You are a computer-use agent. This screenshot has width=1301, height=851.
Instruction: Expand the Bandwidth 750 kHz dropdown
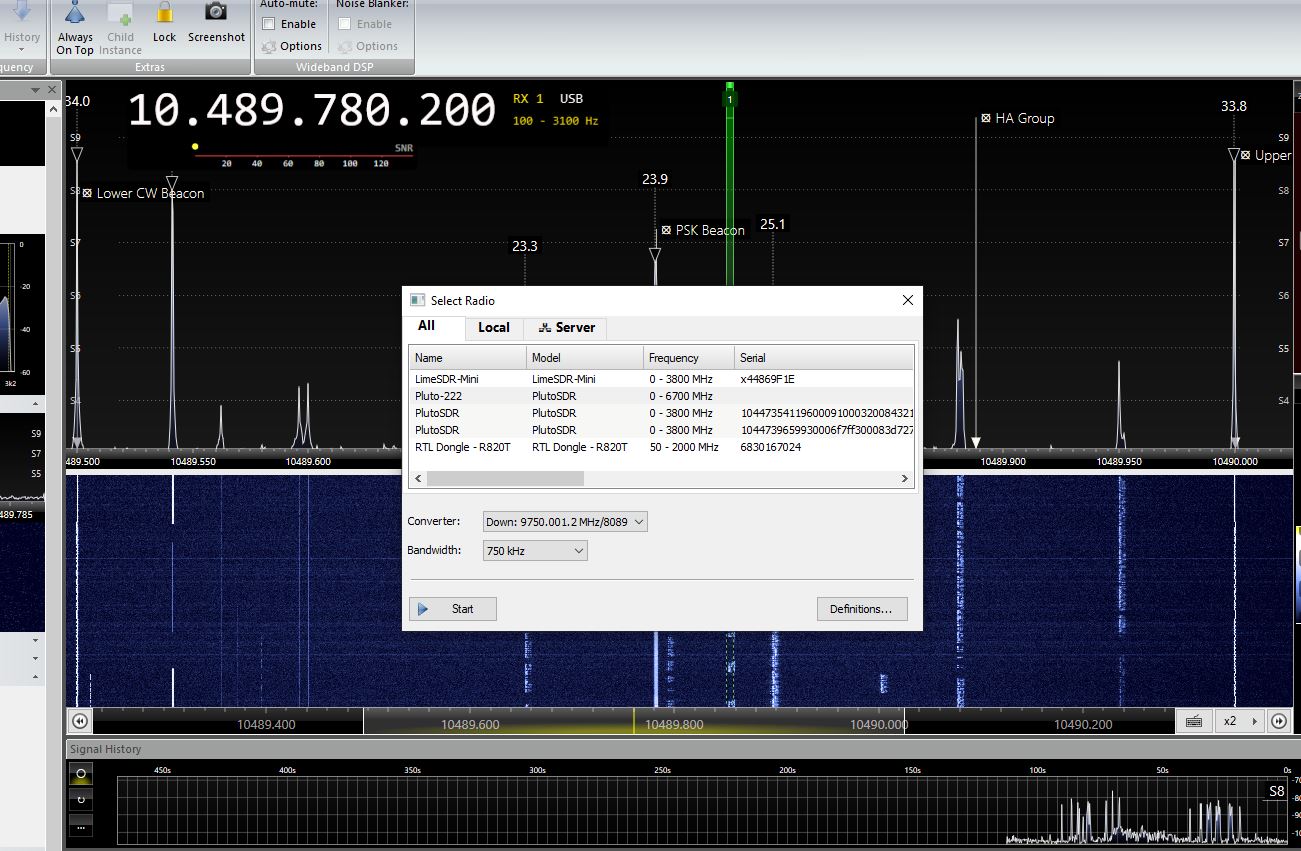(x=535, y=551)
